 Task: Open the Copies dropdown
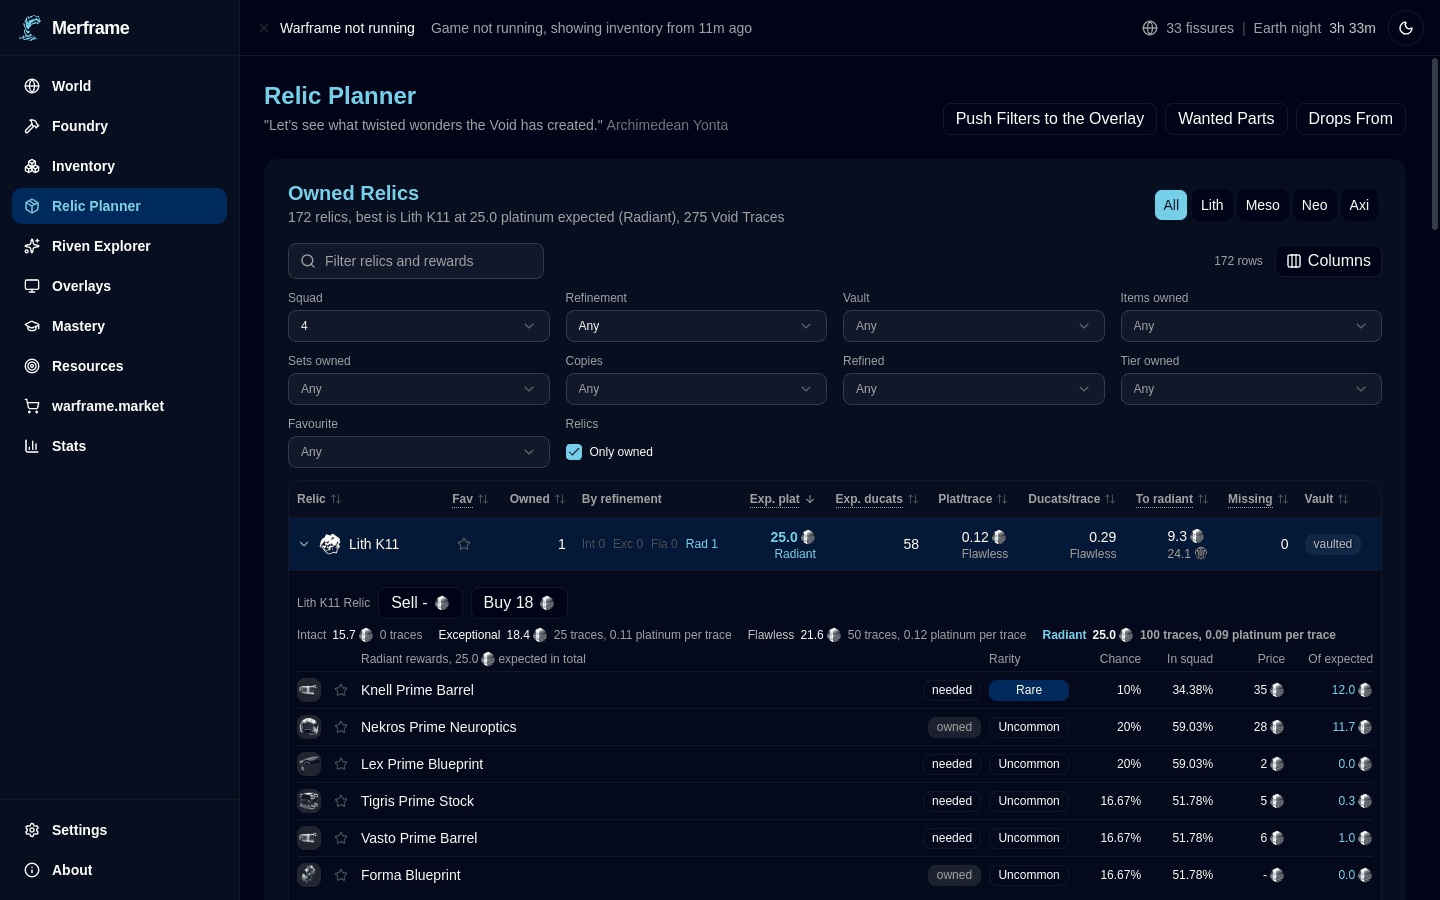(696, 389)
